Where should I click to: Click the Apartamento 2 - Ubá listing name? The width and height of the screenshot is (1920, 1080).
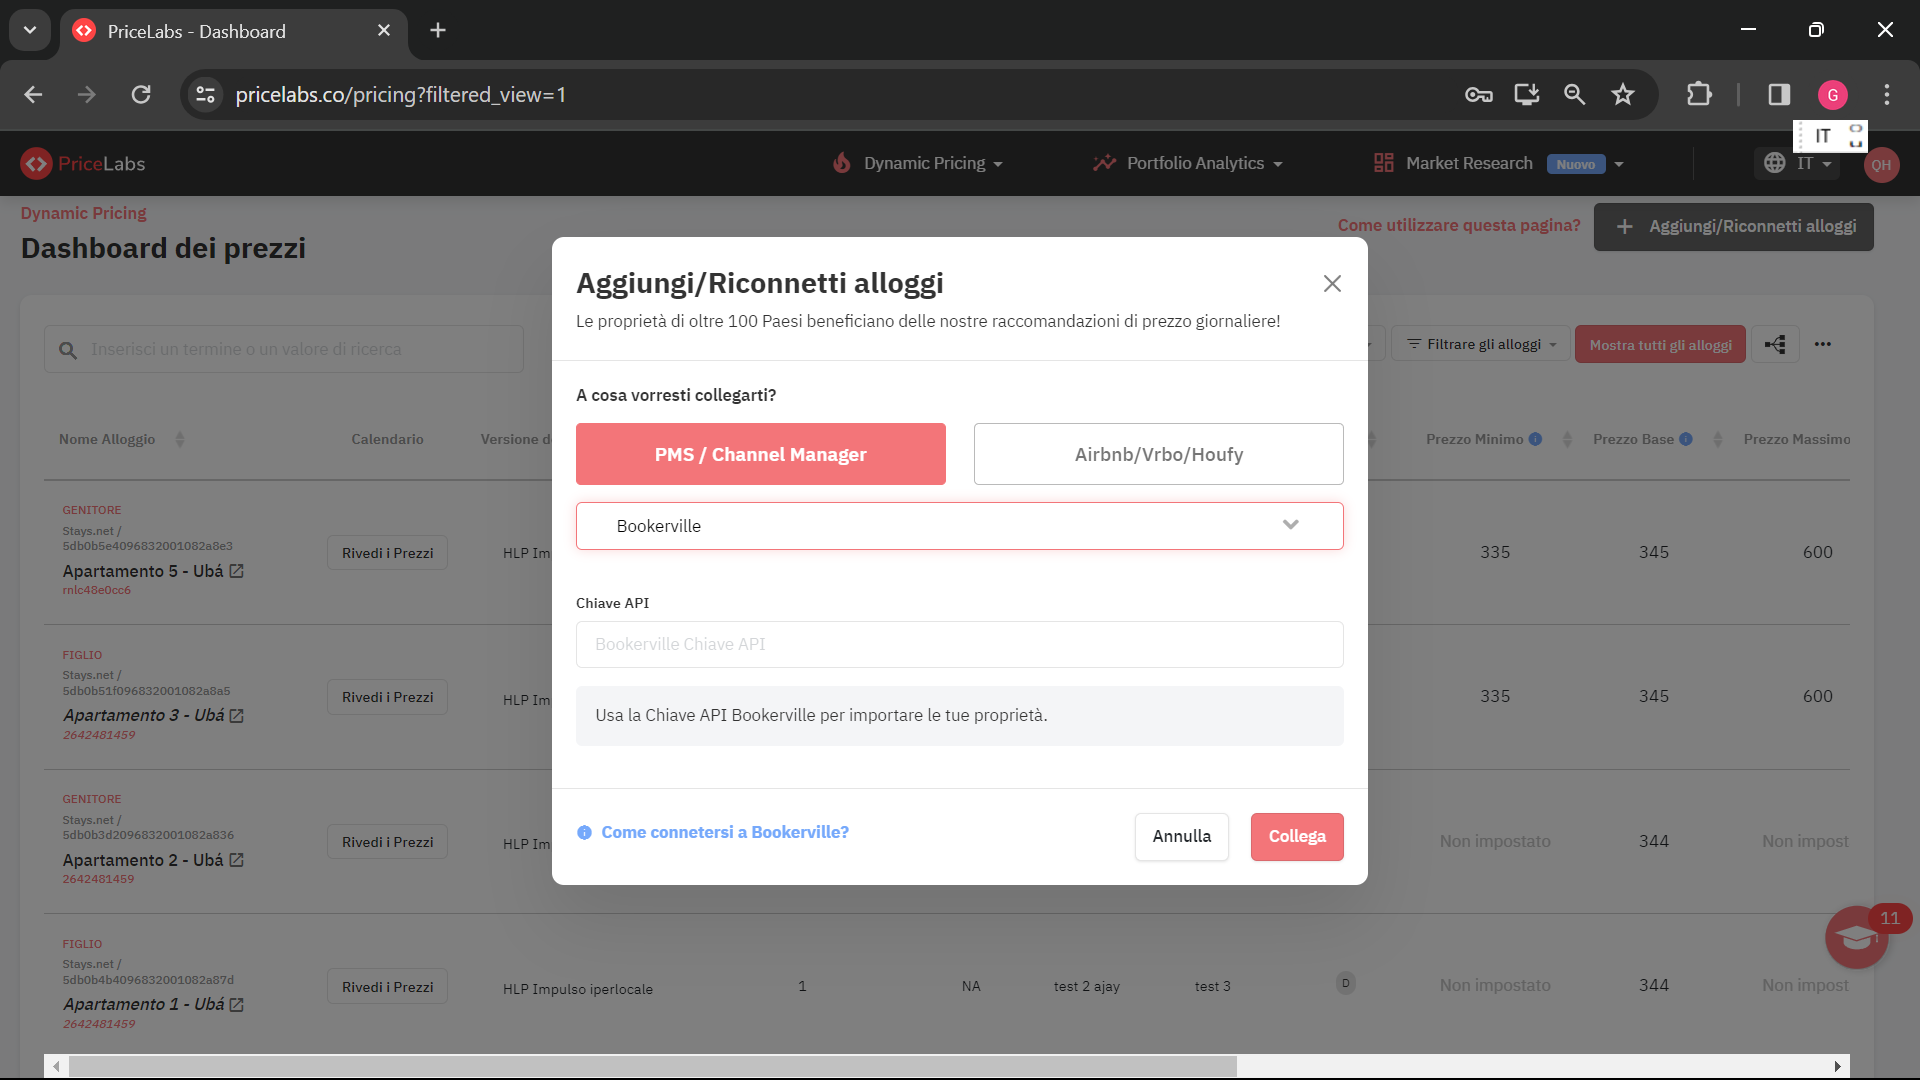143,860
